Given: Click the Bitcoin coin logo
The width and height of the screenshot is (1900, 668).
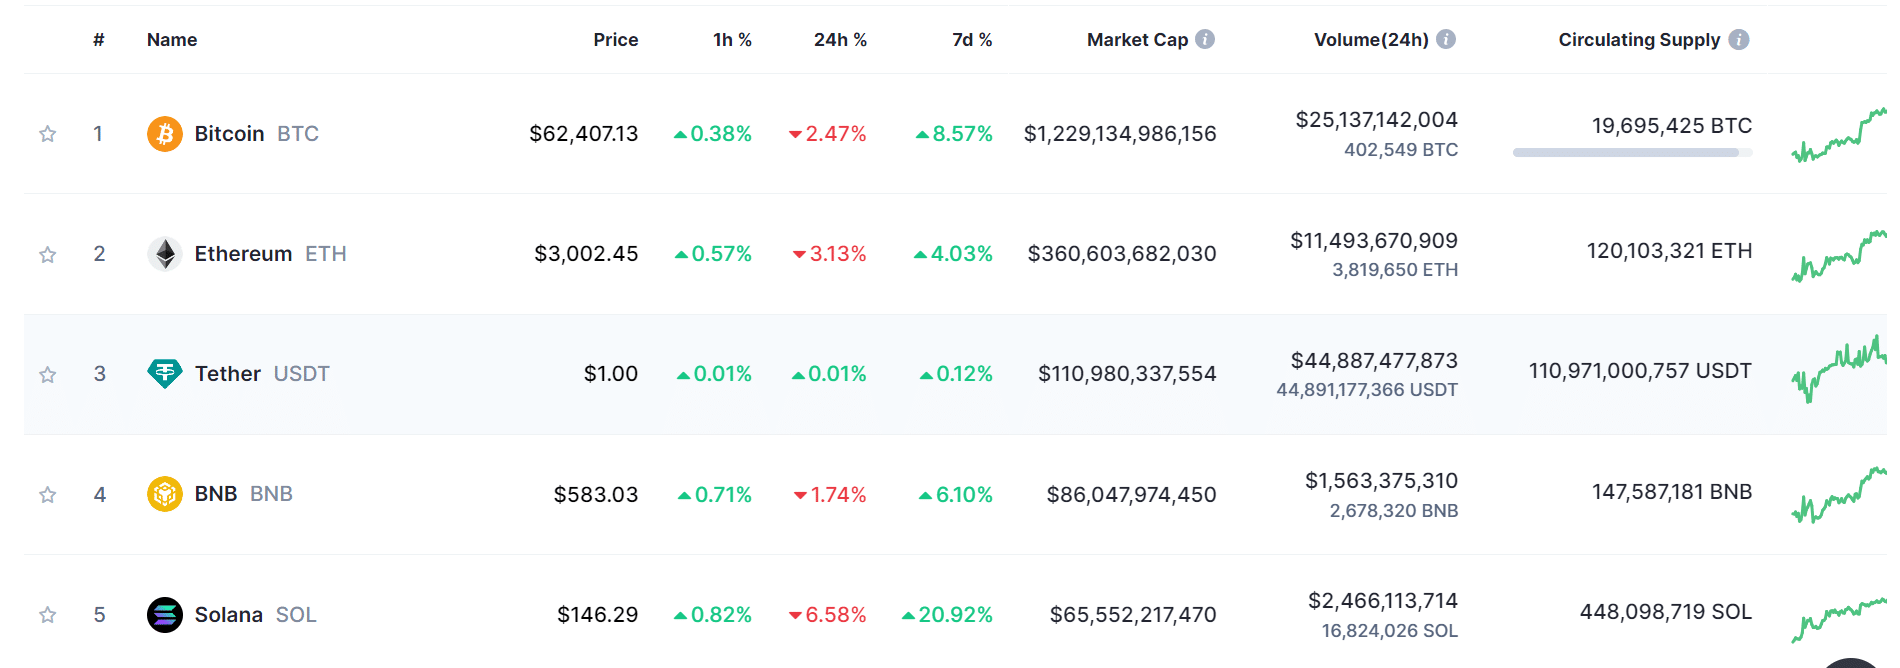Looking at the screenshot, I should click(165, 134).
